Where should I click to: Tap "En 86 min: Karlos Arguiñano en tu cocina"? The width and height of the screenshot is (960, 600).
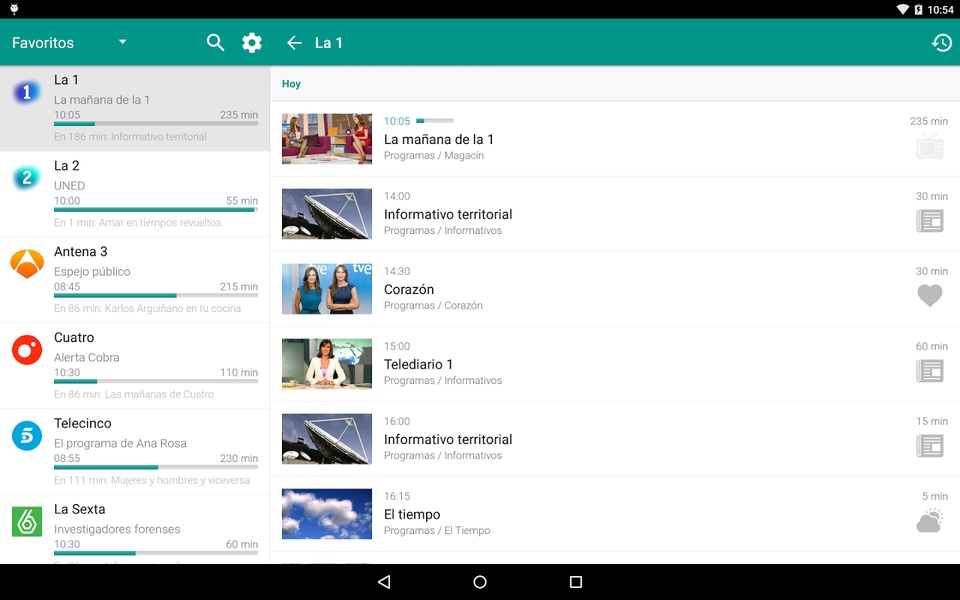click(147, 309)
